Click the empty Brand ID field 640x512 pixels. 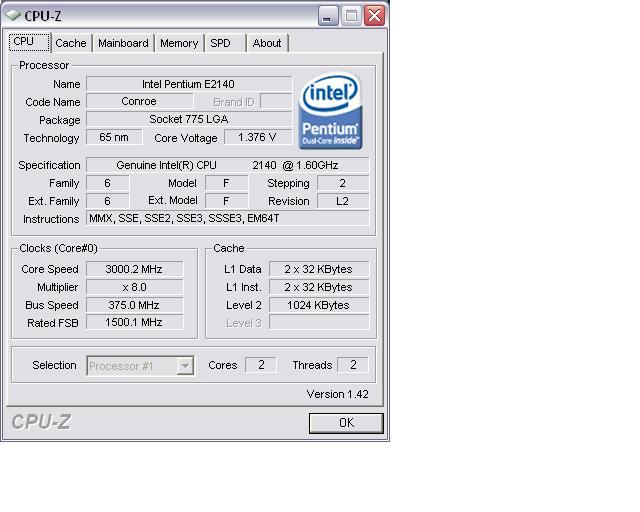pos(276,101)
